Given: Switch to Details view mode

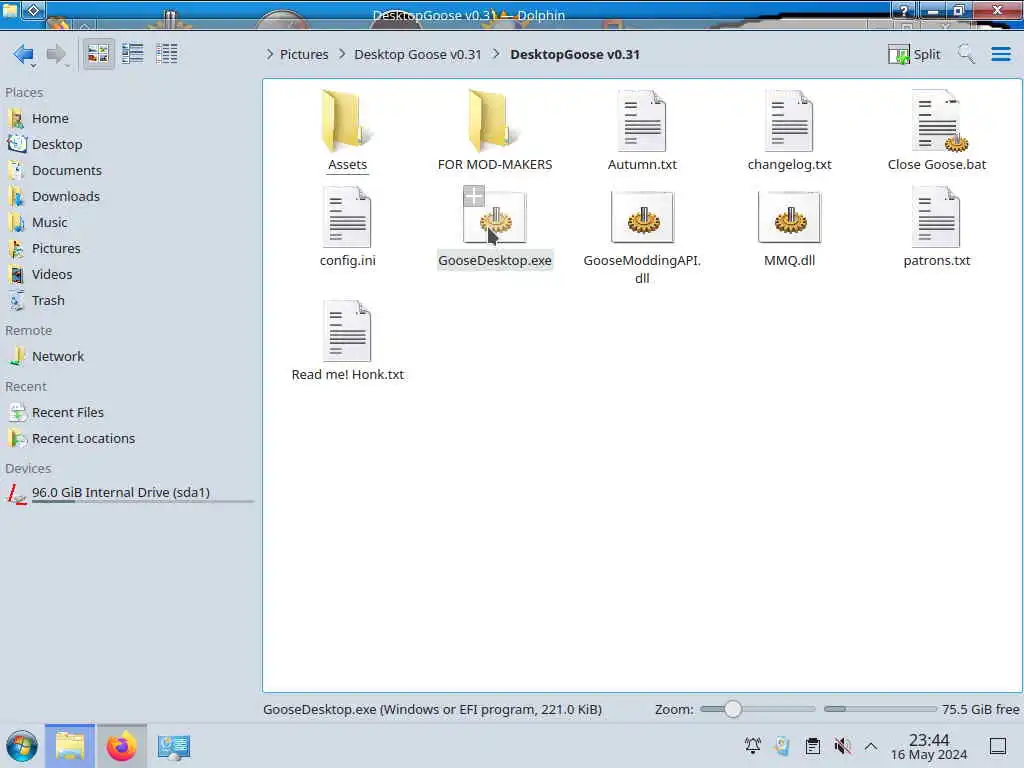Looking at the screenshot, I should pos(167,54).
